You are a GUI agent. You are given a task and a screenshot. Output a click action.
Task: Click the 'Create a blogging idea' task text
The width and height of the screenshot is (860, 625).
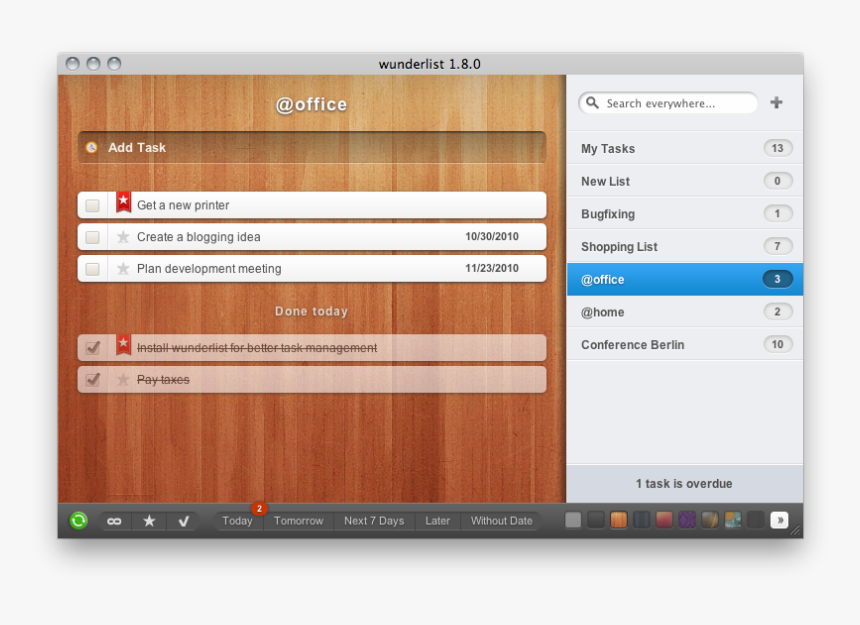coord(199,237)
